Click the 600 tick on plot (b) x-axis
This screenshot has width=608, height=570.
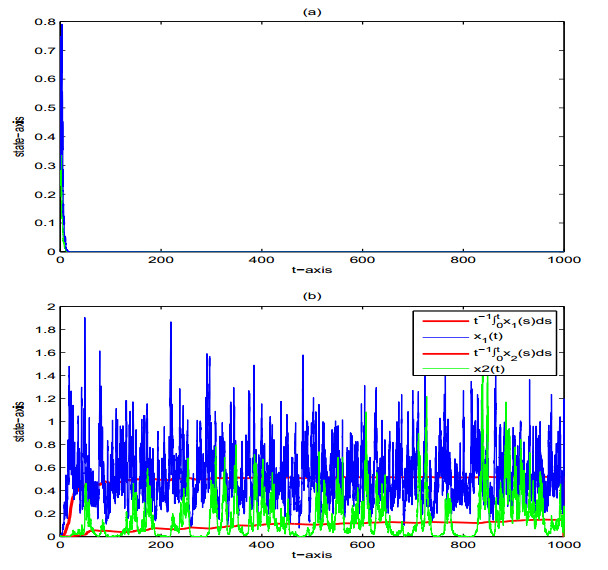coord(361,547)
